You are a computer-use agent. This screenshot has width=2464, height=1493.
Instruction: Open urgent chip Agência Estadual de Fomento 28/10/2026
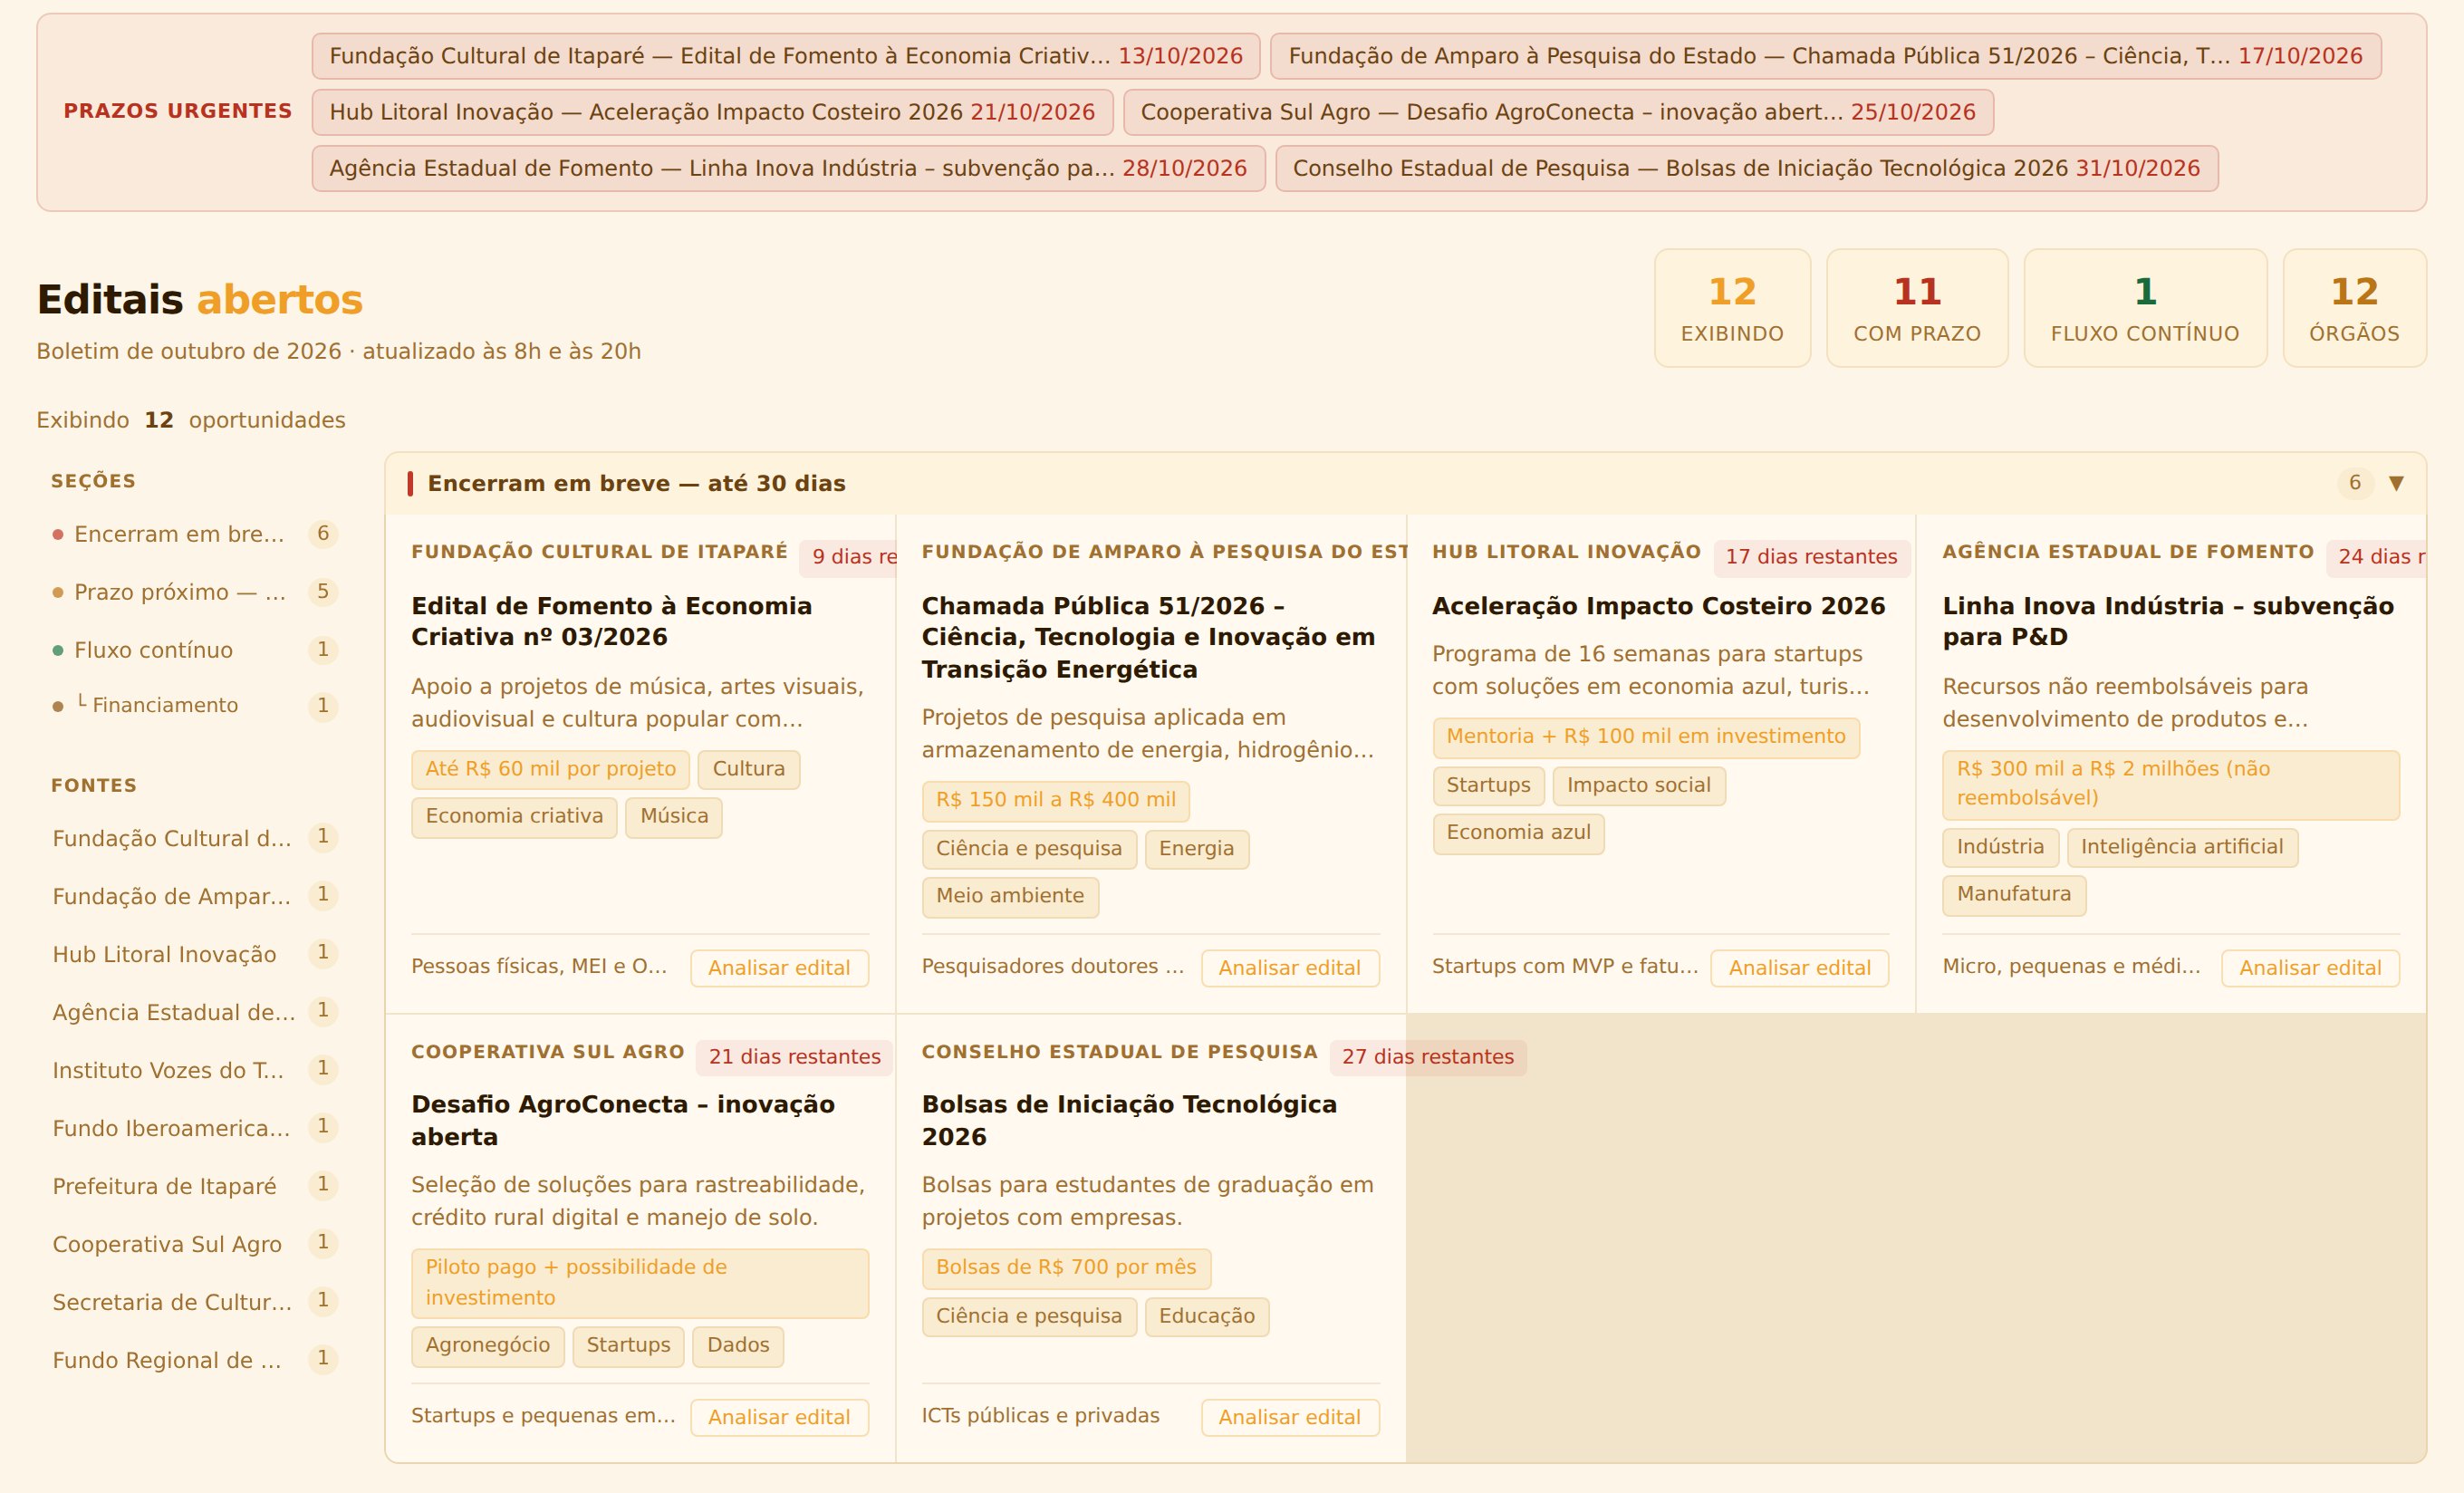pos(788,168)
